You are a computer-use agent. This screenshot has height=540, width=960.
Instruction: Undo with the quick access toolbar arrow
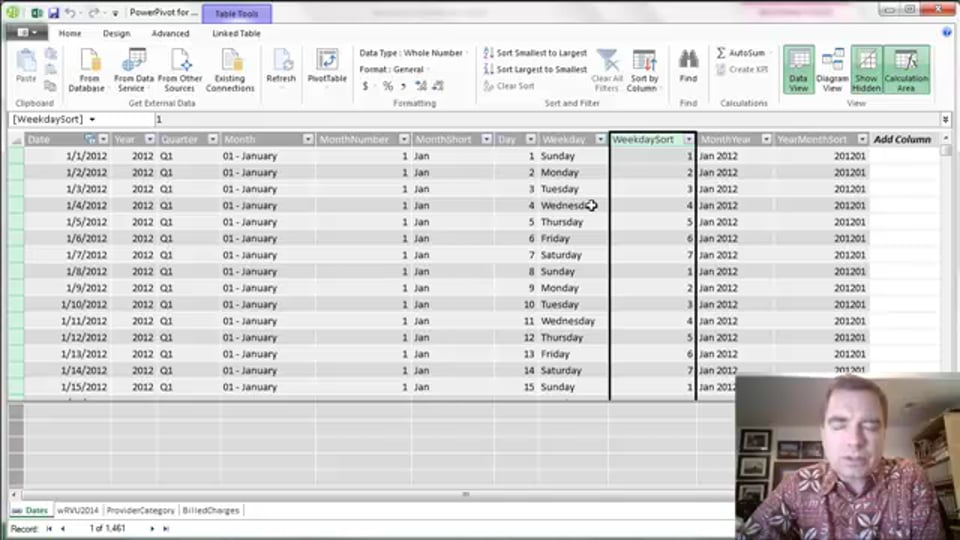[x=70, y=12]
